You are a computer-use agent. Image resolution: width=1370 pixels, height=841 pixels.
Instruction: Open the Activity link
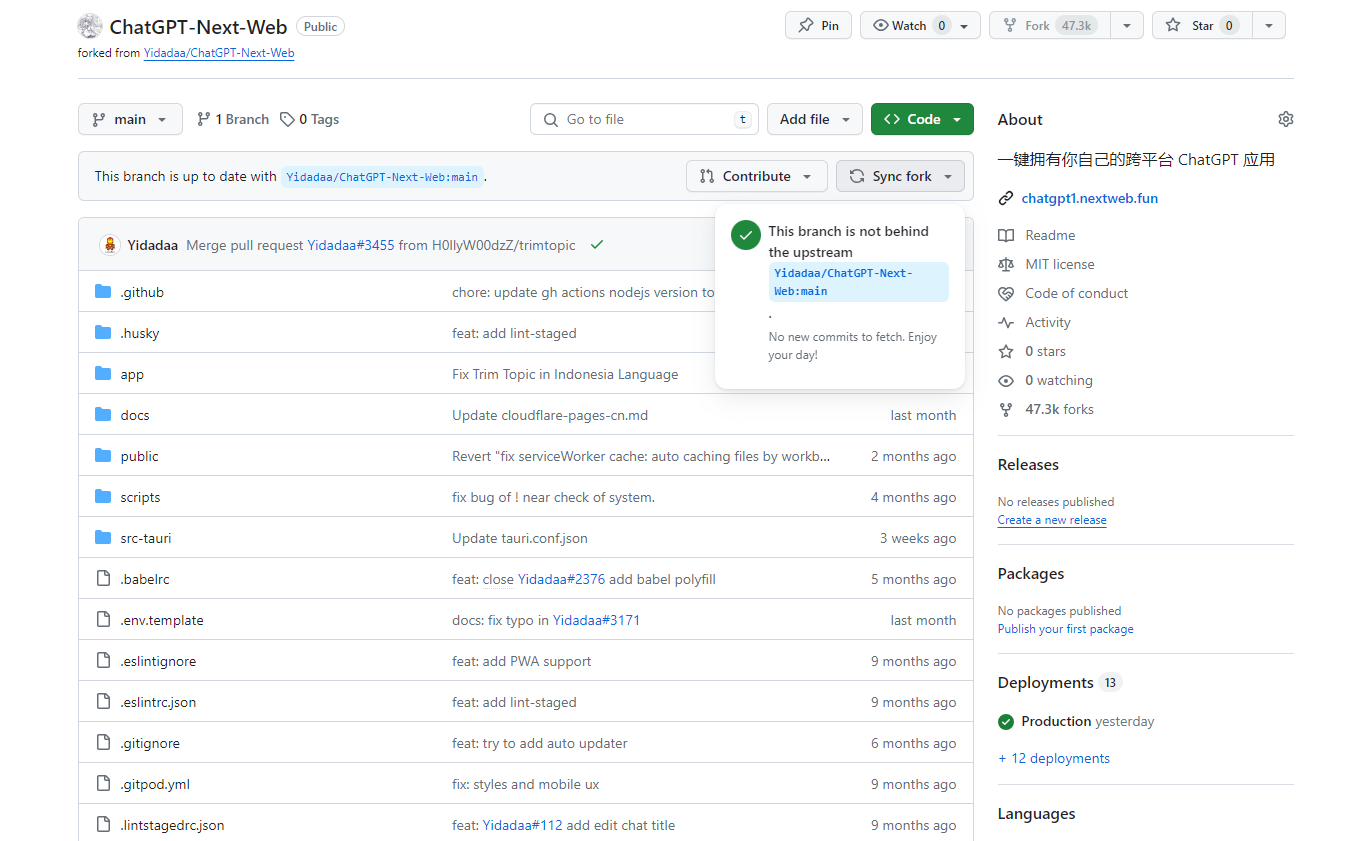(1048, 322)
